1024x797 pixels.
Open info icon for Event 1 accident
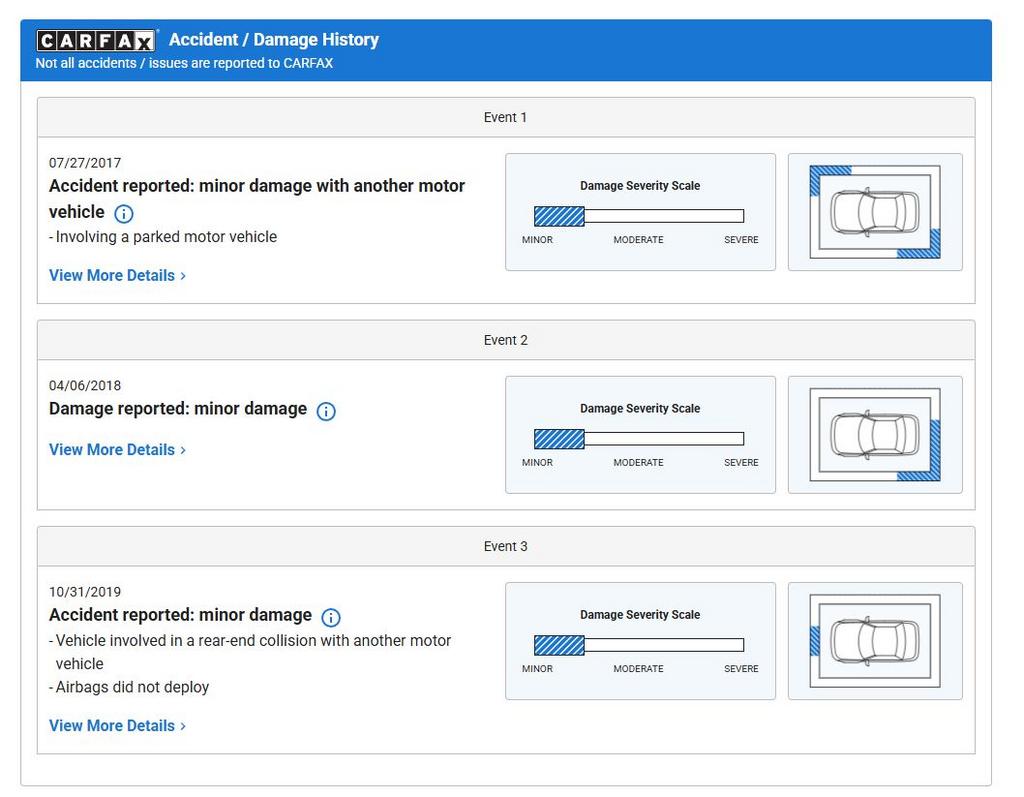tap(124, 213)
